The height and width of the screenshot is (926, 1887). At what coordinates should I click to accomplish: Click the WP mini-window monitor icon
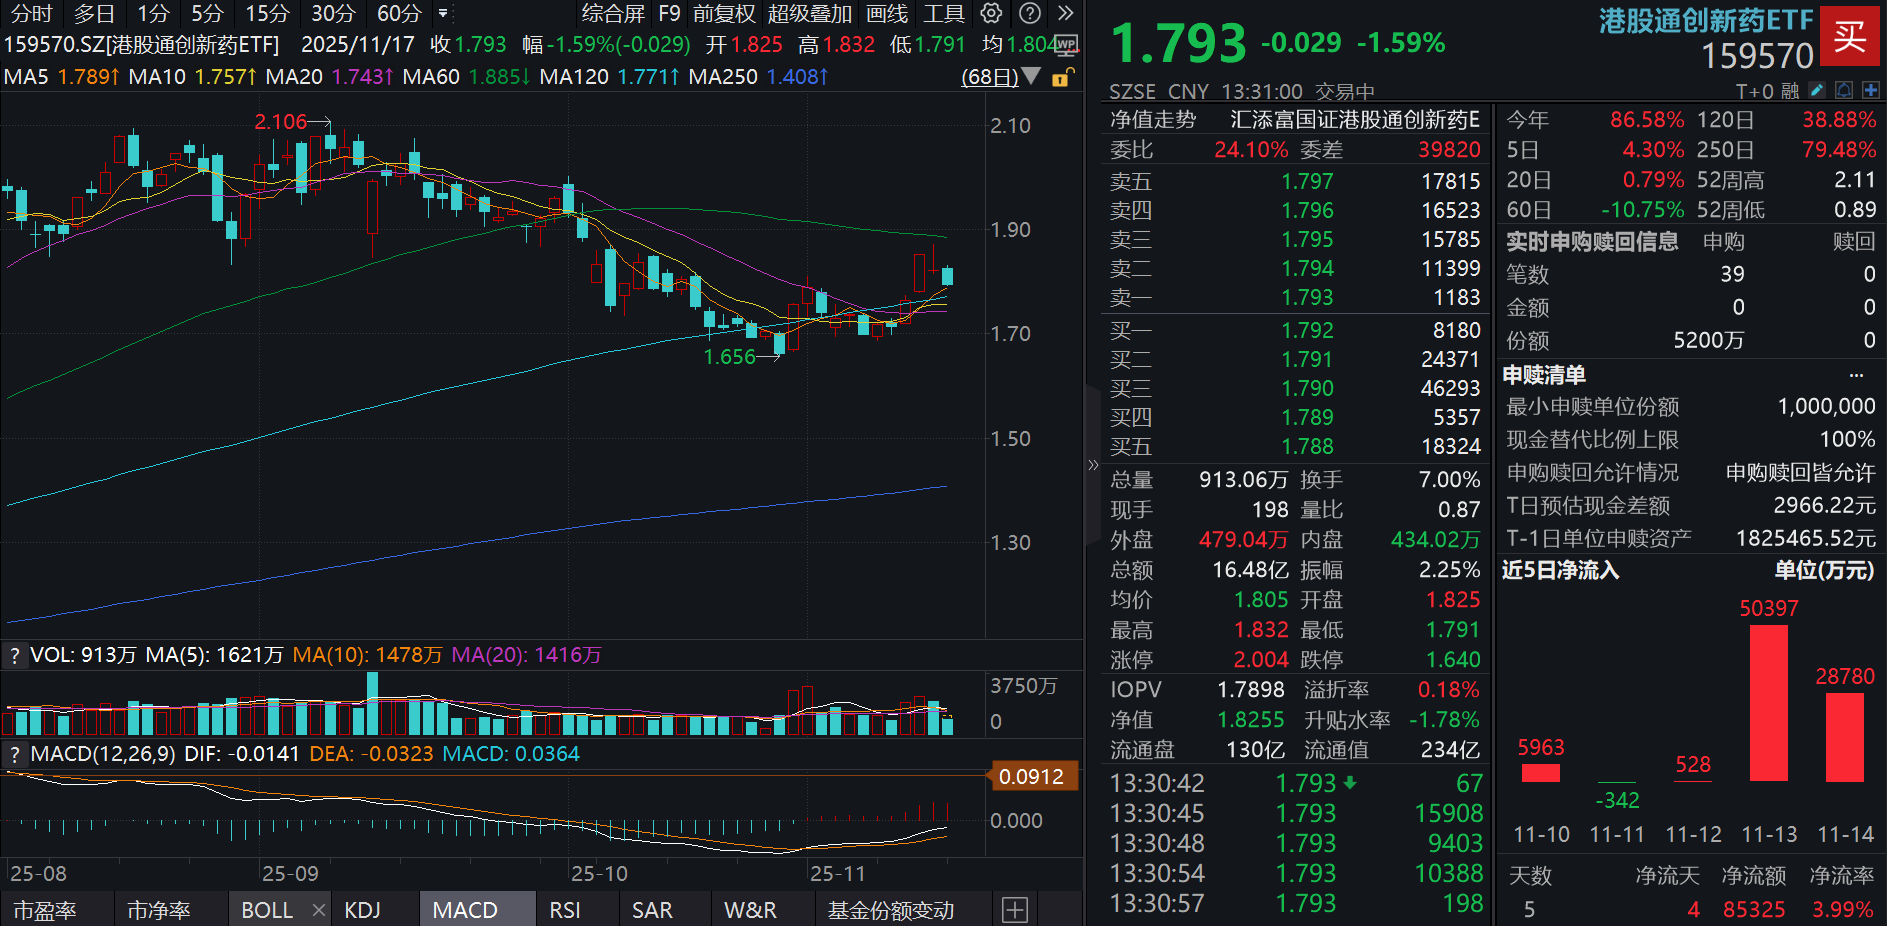[1063, 45]
